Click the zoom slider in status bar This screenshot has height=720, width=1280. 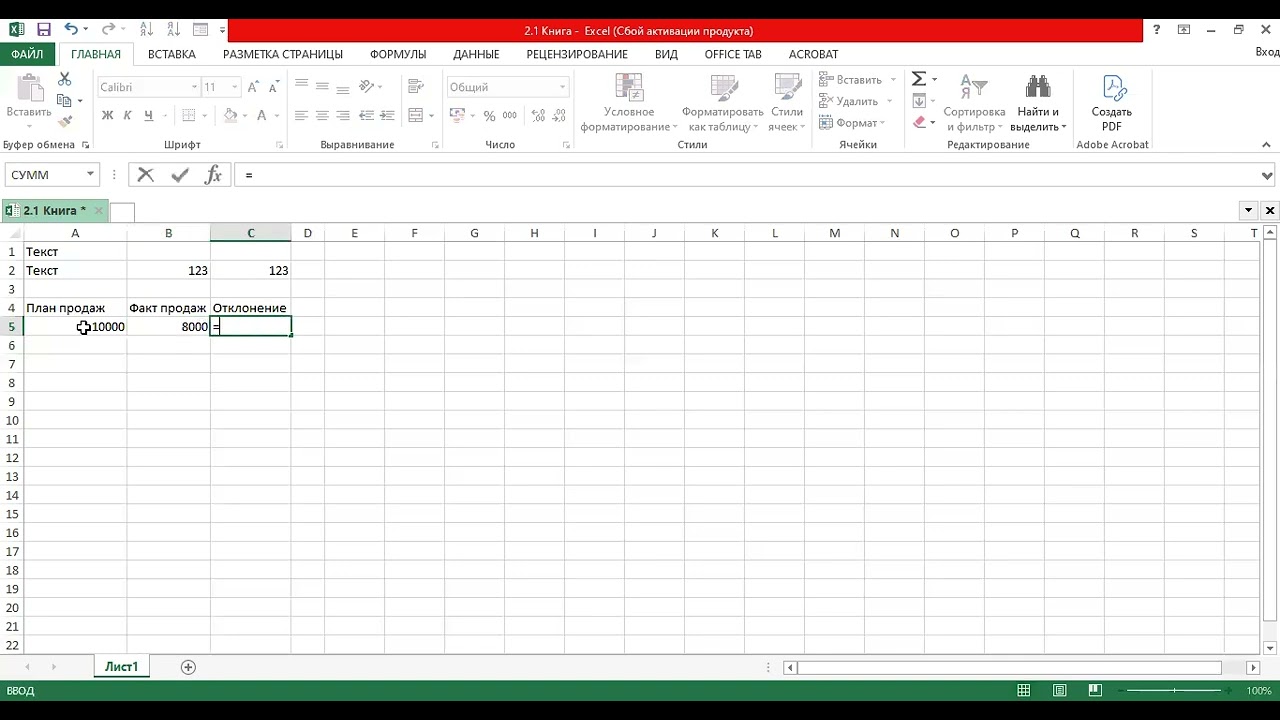point(1176,691)
